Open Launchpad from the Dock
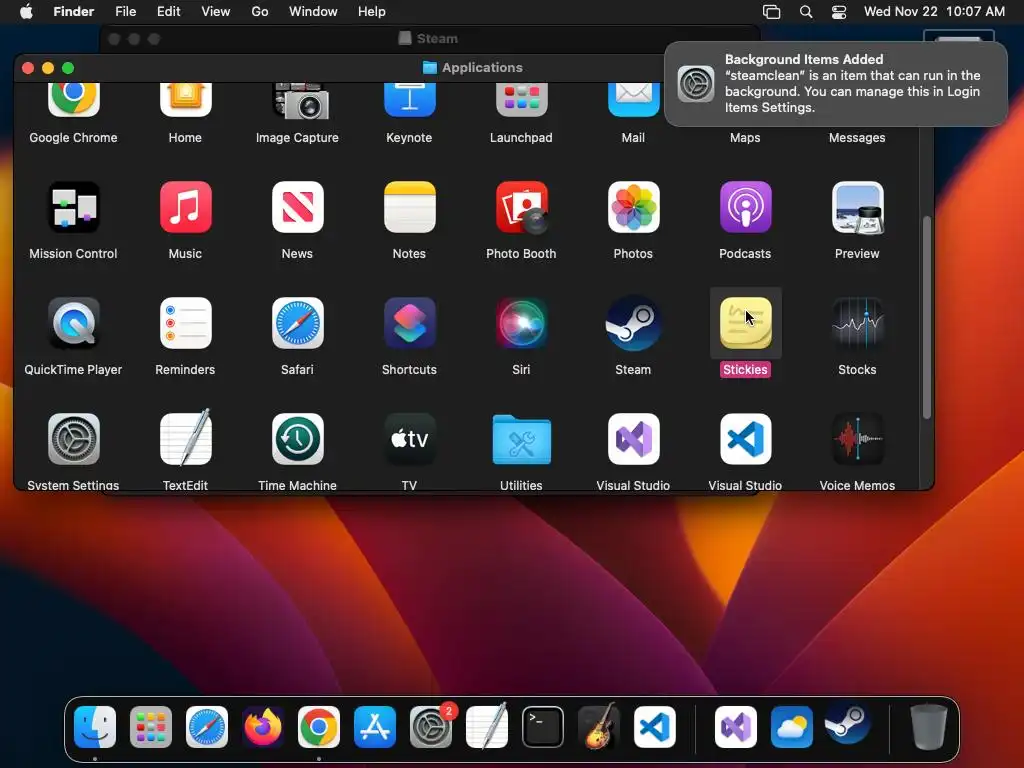This screenshot has width=1024, height=768. (151, 727)
